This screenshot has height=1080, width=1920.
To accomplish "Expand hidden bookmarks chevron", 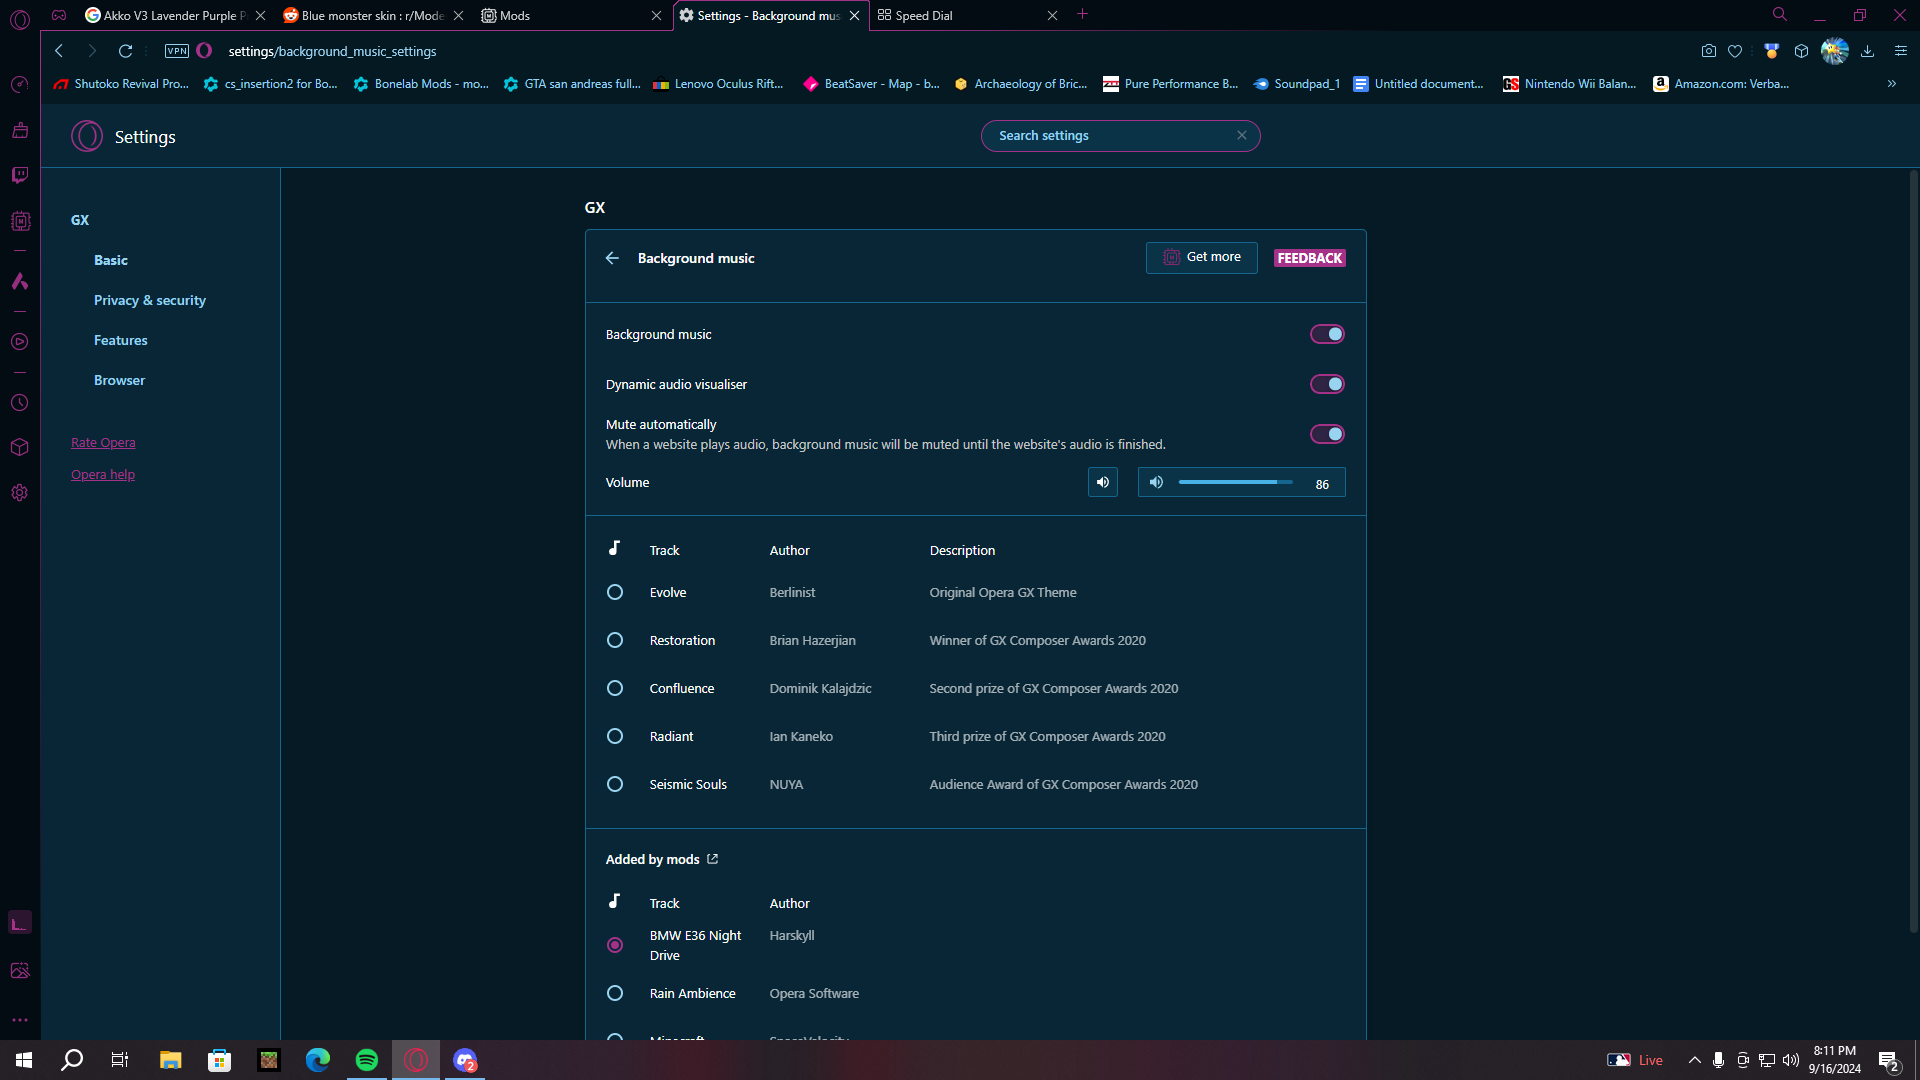I will (1891, 84).
